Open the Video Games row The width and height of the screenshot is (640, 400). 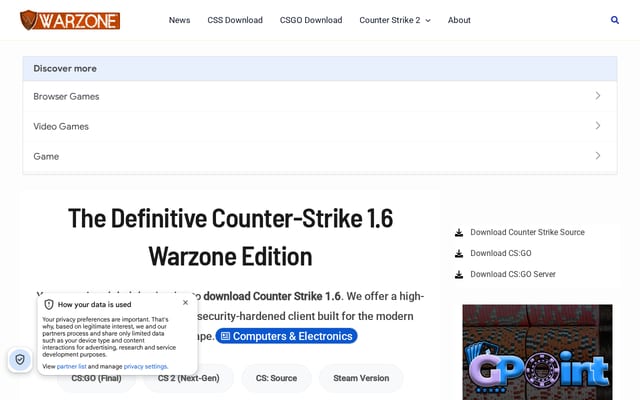click(x=320, y=126)
